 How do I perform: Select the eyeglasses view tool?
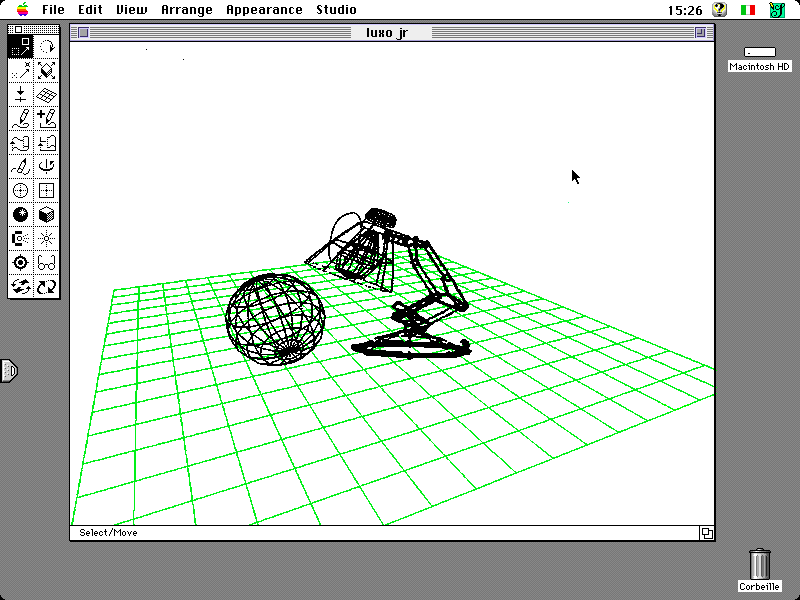(x=46, y=263)
